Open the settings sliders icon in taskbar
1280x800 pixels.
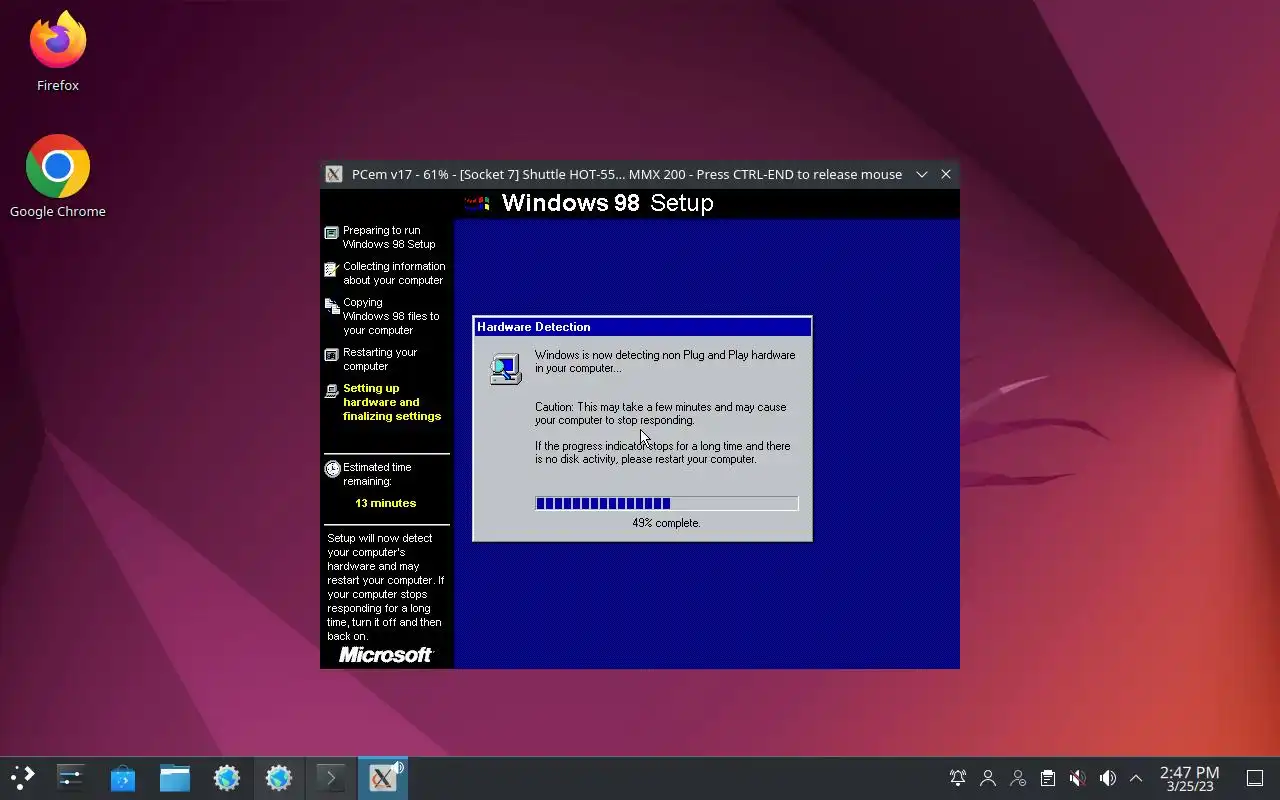(71, 778)
